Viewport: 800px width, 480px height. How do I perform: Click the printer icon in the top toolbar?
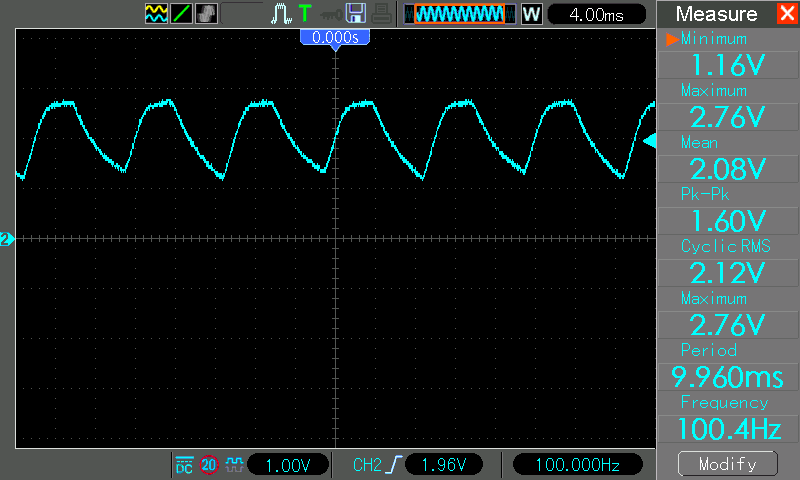point(381,14)
